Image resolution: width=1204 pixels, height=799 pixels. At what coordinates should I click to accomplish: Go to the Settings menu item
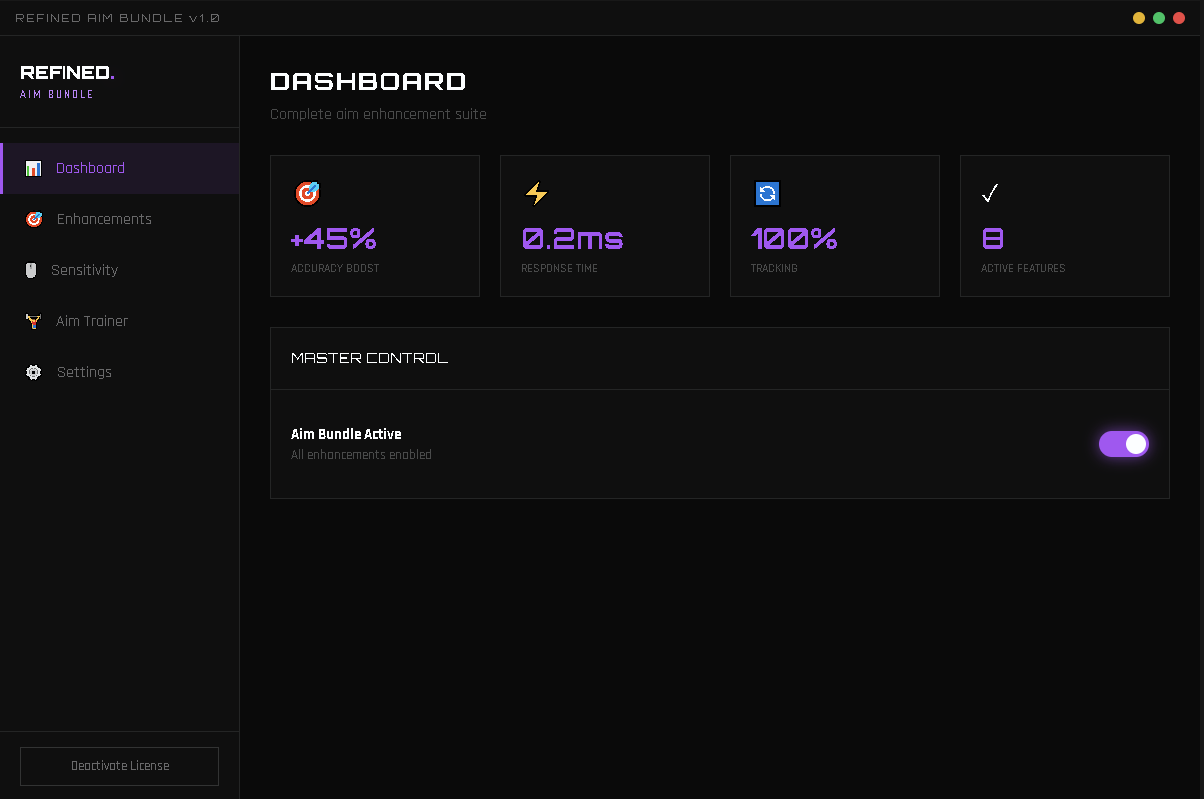pyautogui.click(x=84, y=372)
